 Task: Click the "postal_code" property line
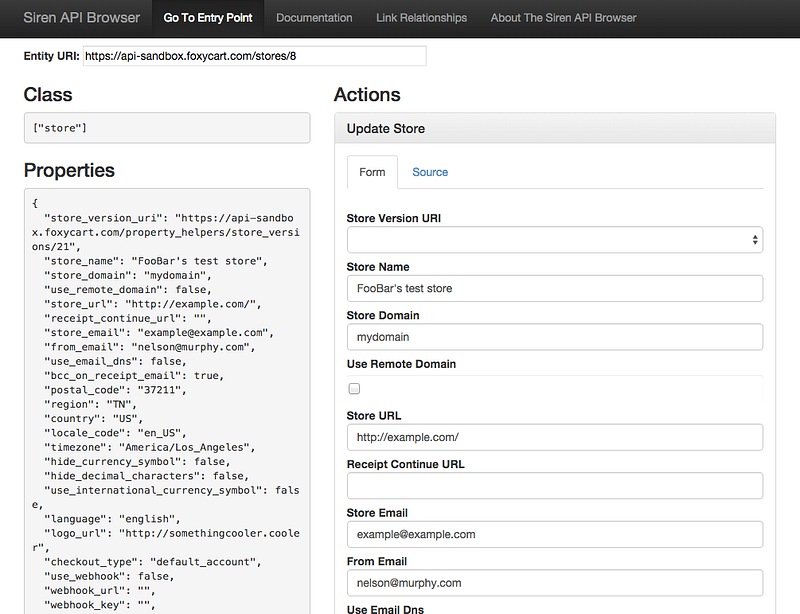click(x=115, y=390)
